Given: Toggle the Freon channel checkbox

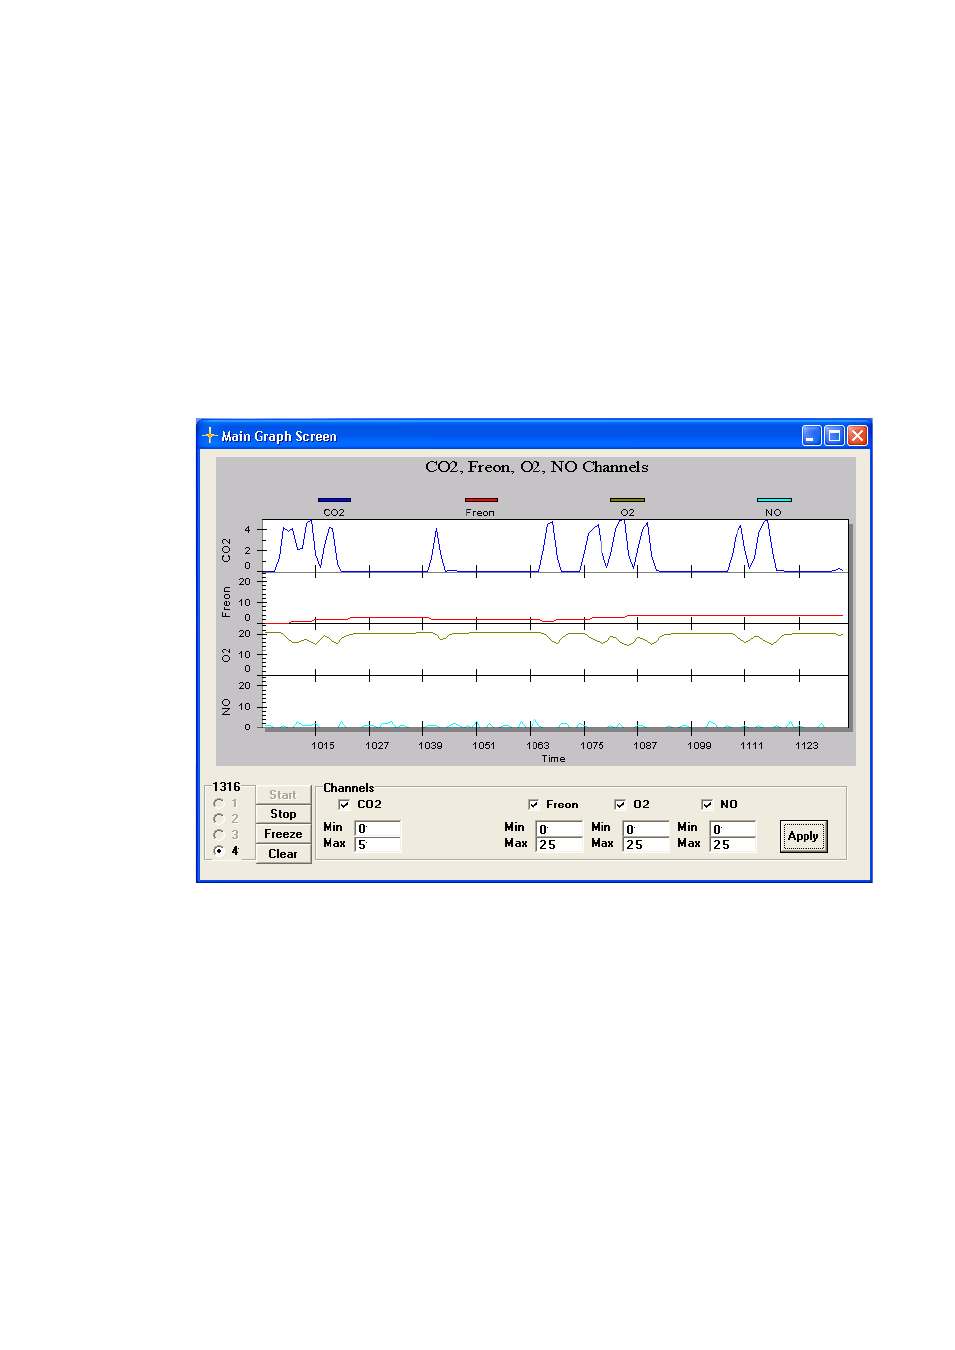Looking at the screenshot, I should (533, 804).
